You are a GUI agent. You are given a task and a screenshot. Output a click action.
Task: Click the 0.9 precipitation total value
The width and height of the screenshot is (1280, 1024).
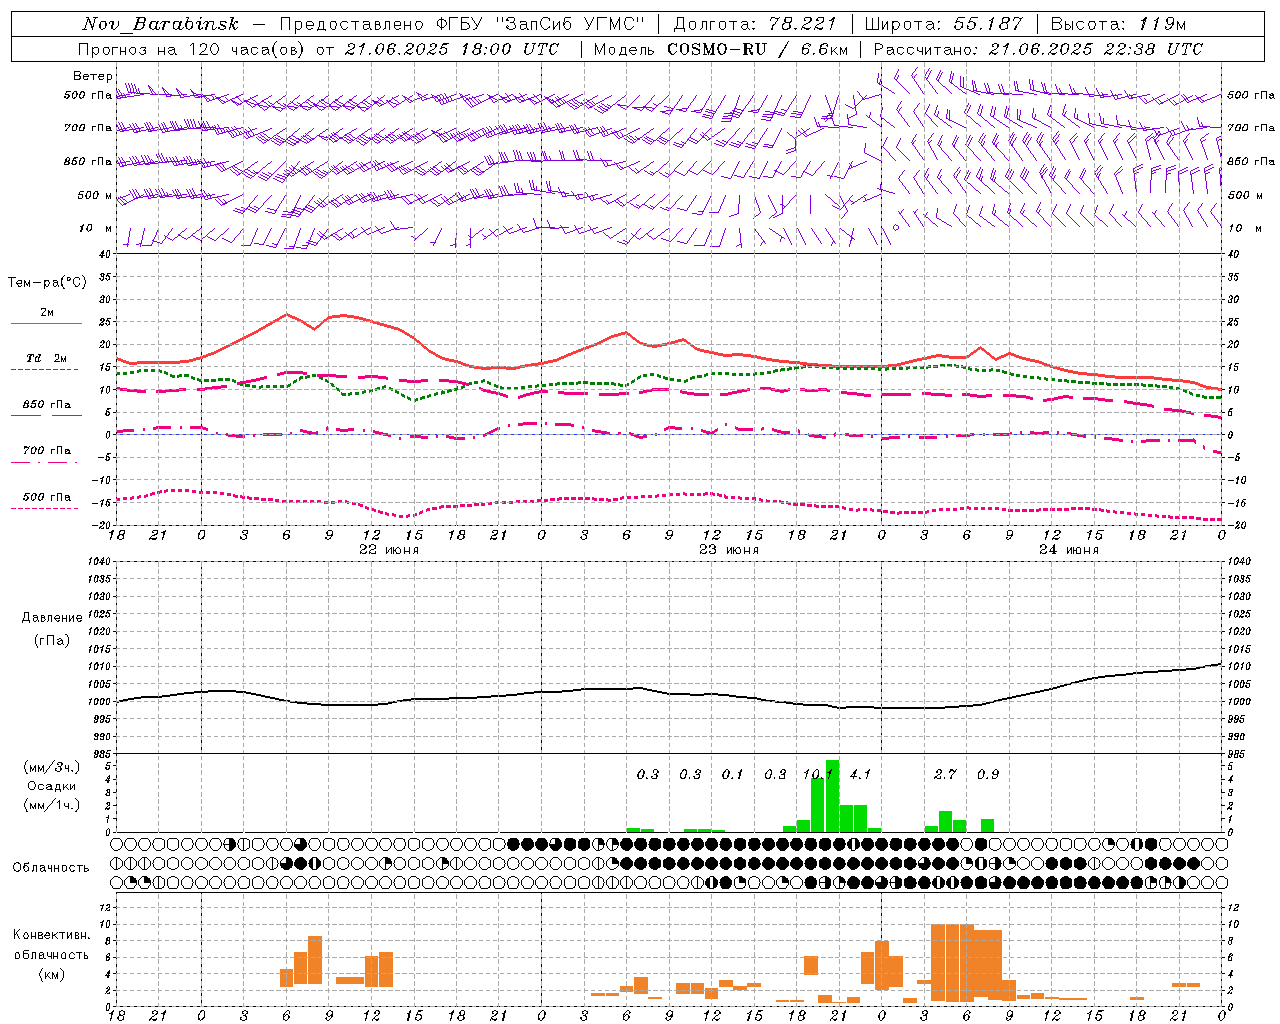988,774
